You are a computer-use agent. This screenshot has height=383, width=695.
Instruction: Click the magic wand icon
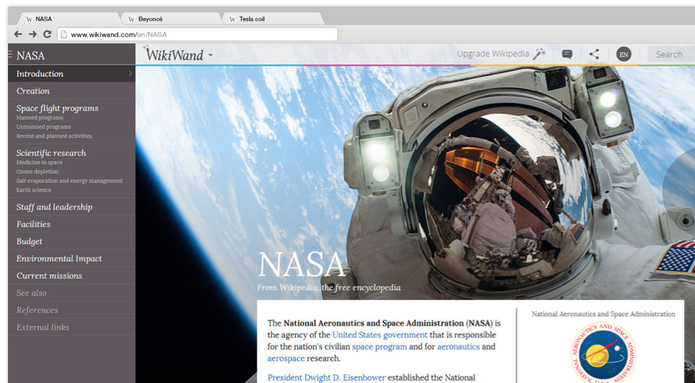coord(539,54)
